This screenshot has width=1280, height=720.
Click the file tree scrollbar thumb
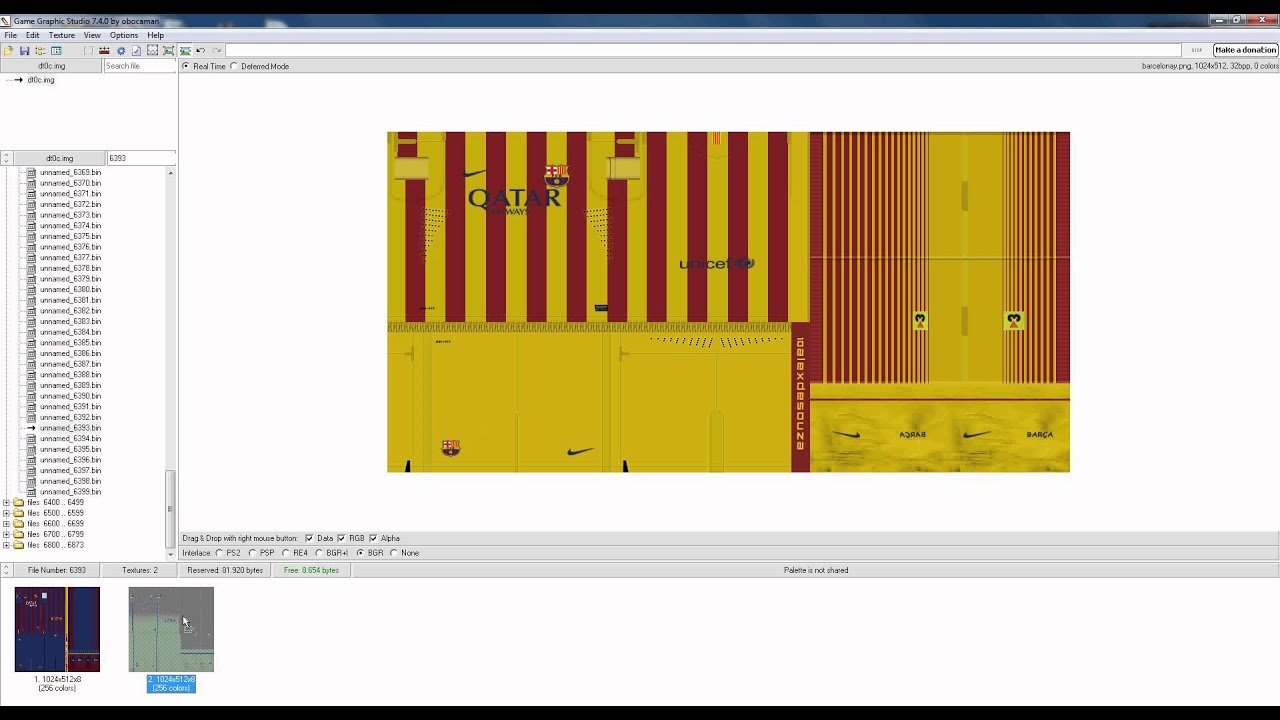[170, 509]
